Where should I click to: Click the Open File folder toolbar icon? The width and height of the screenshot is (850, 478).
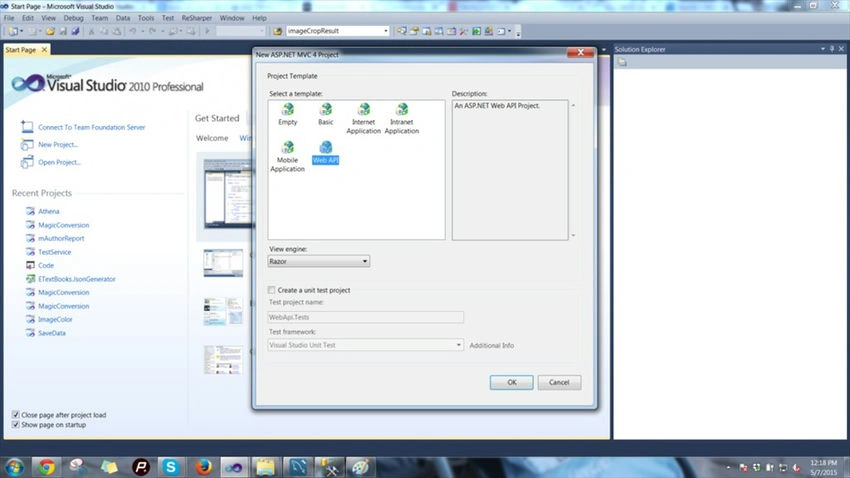(50, 31)
